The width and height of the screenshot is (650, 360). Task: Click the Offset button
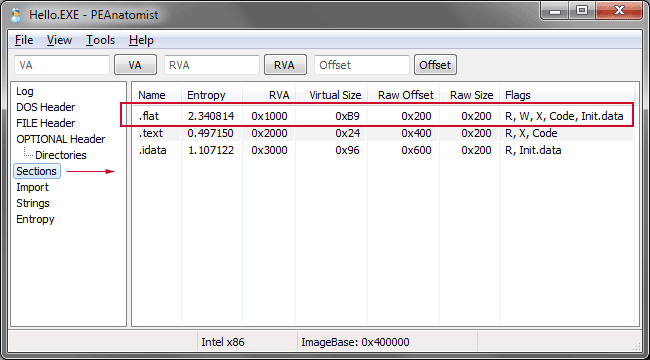435,65
